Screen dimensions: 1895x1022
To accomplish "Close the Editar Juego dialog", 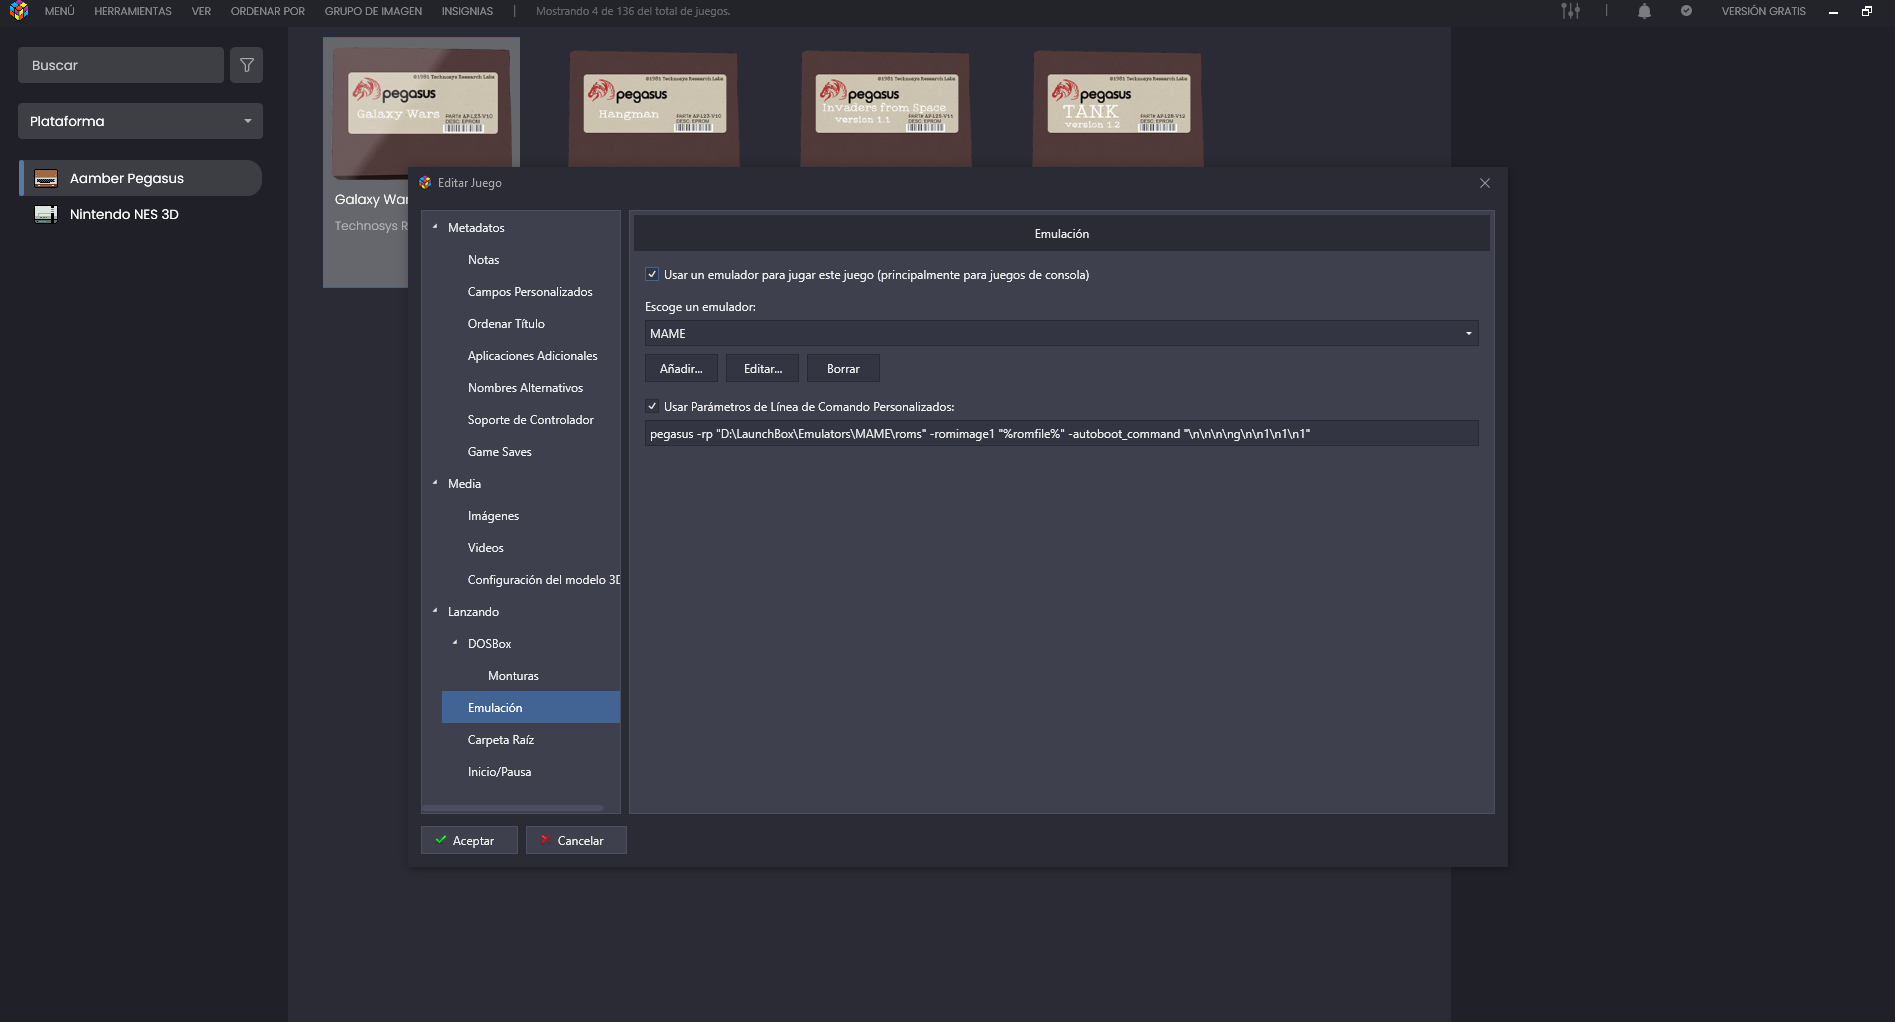I will coord(1485,183).
